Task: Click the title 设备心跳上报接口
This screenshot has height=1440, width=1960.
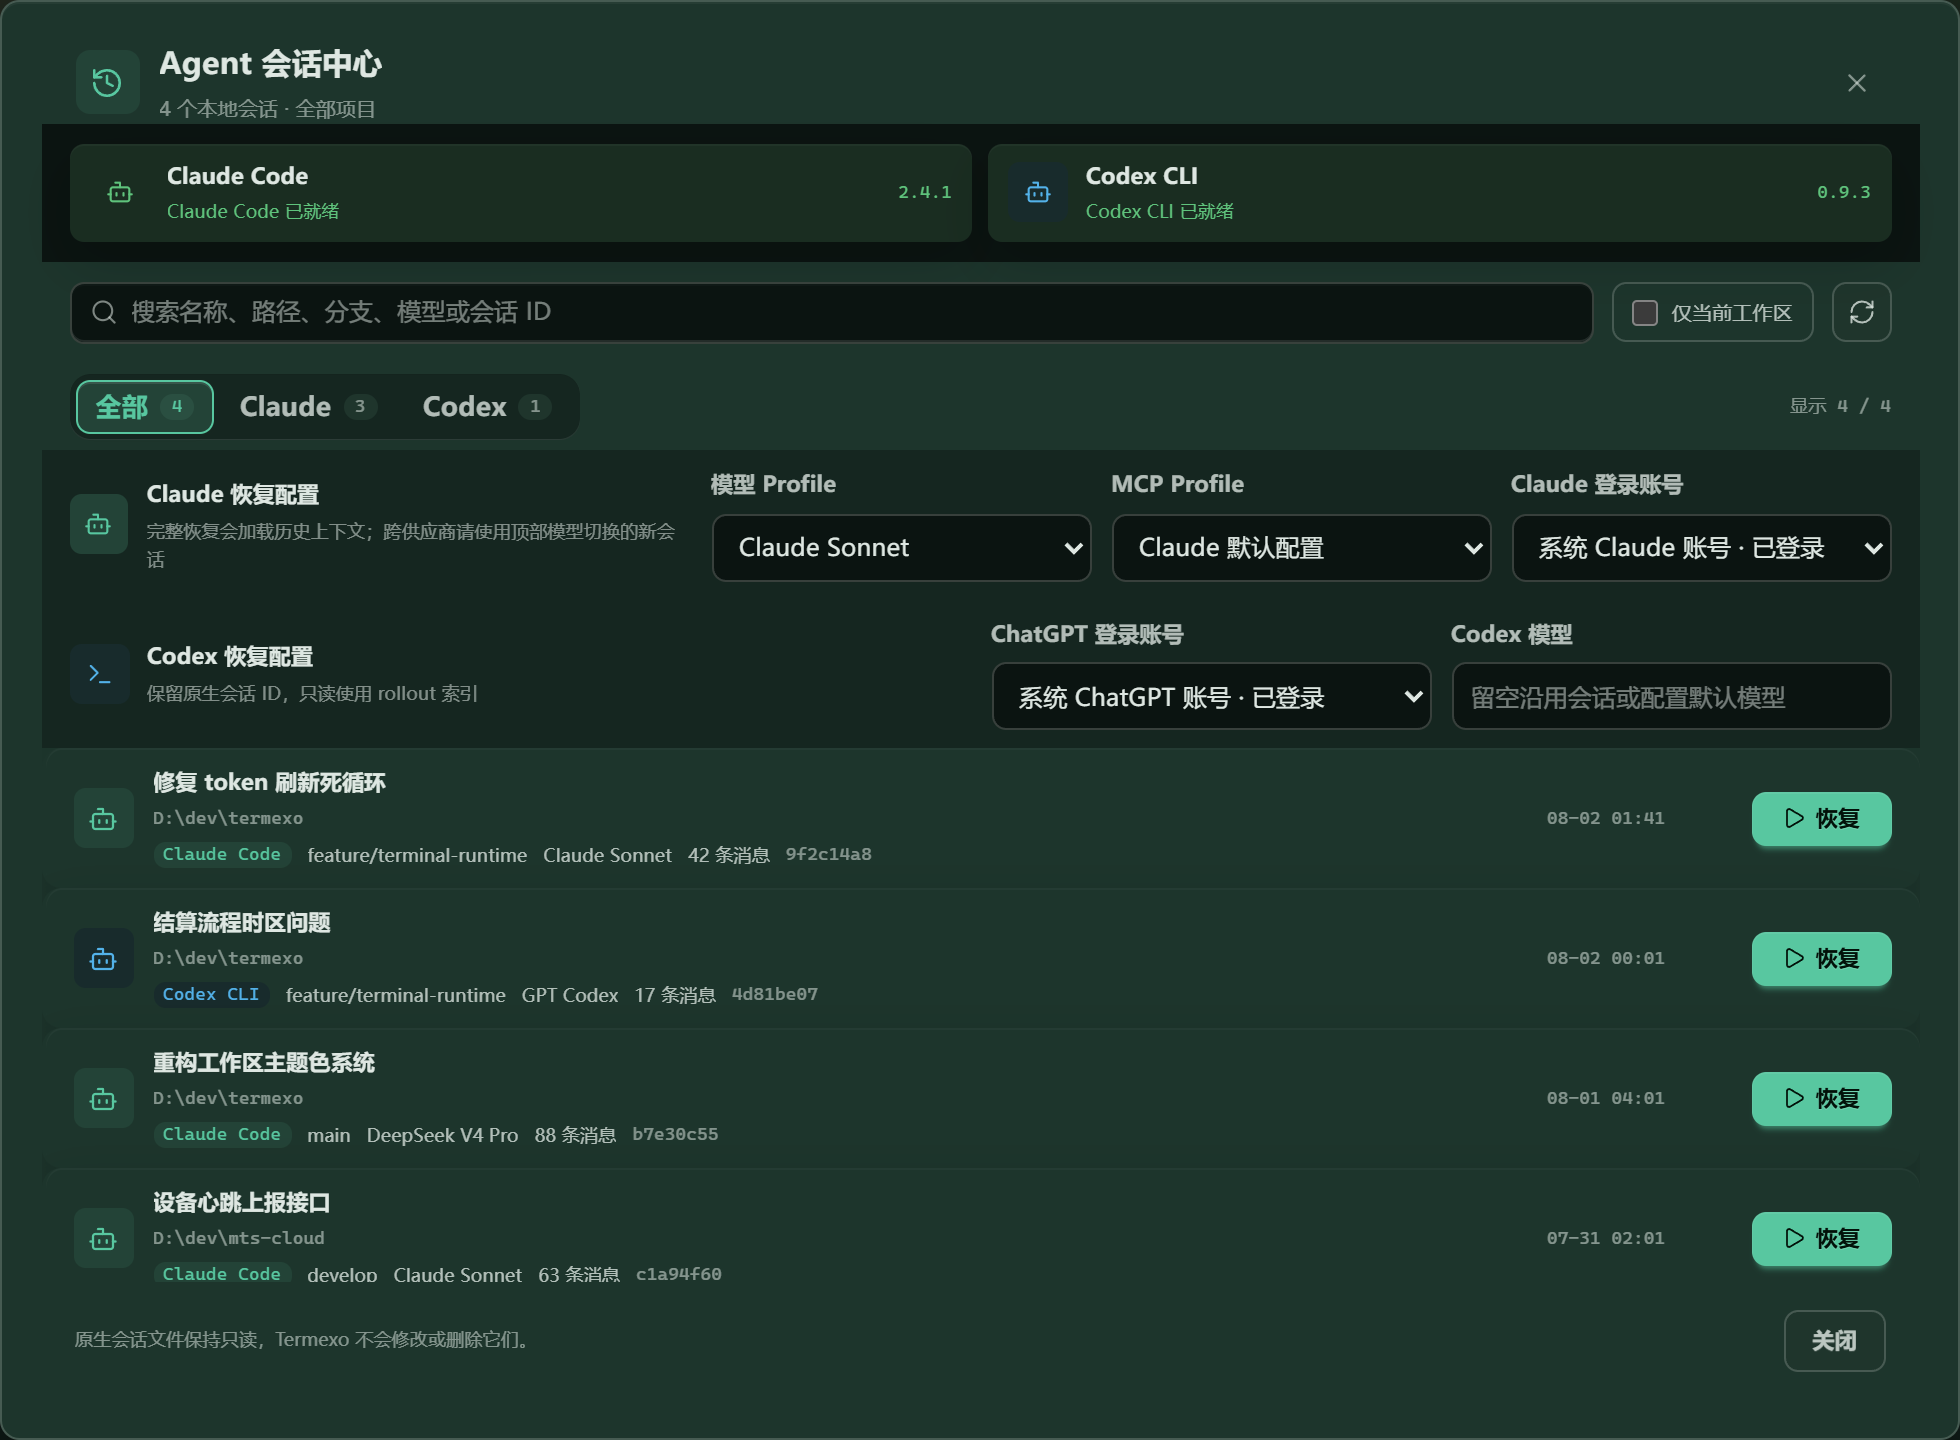Action: 242,1203
